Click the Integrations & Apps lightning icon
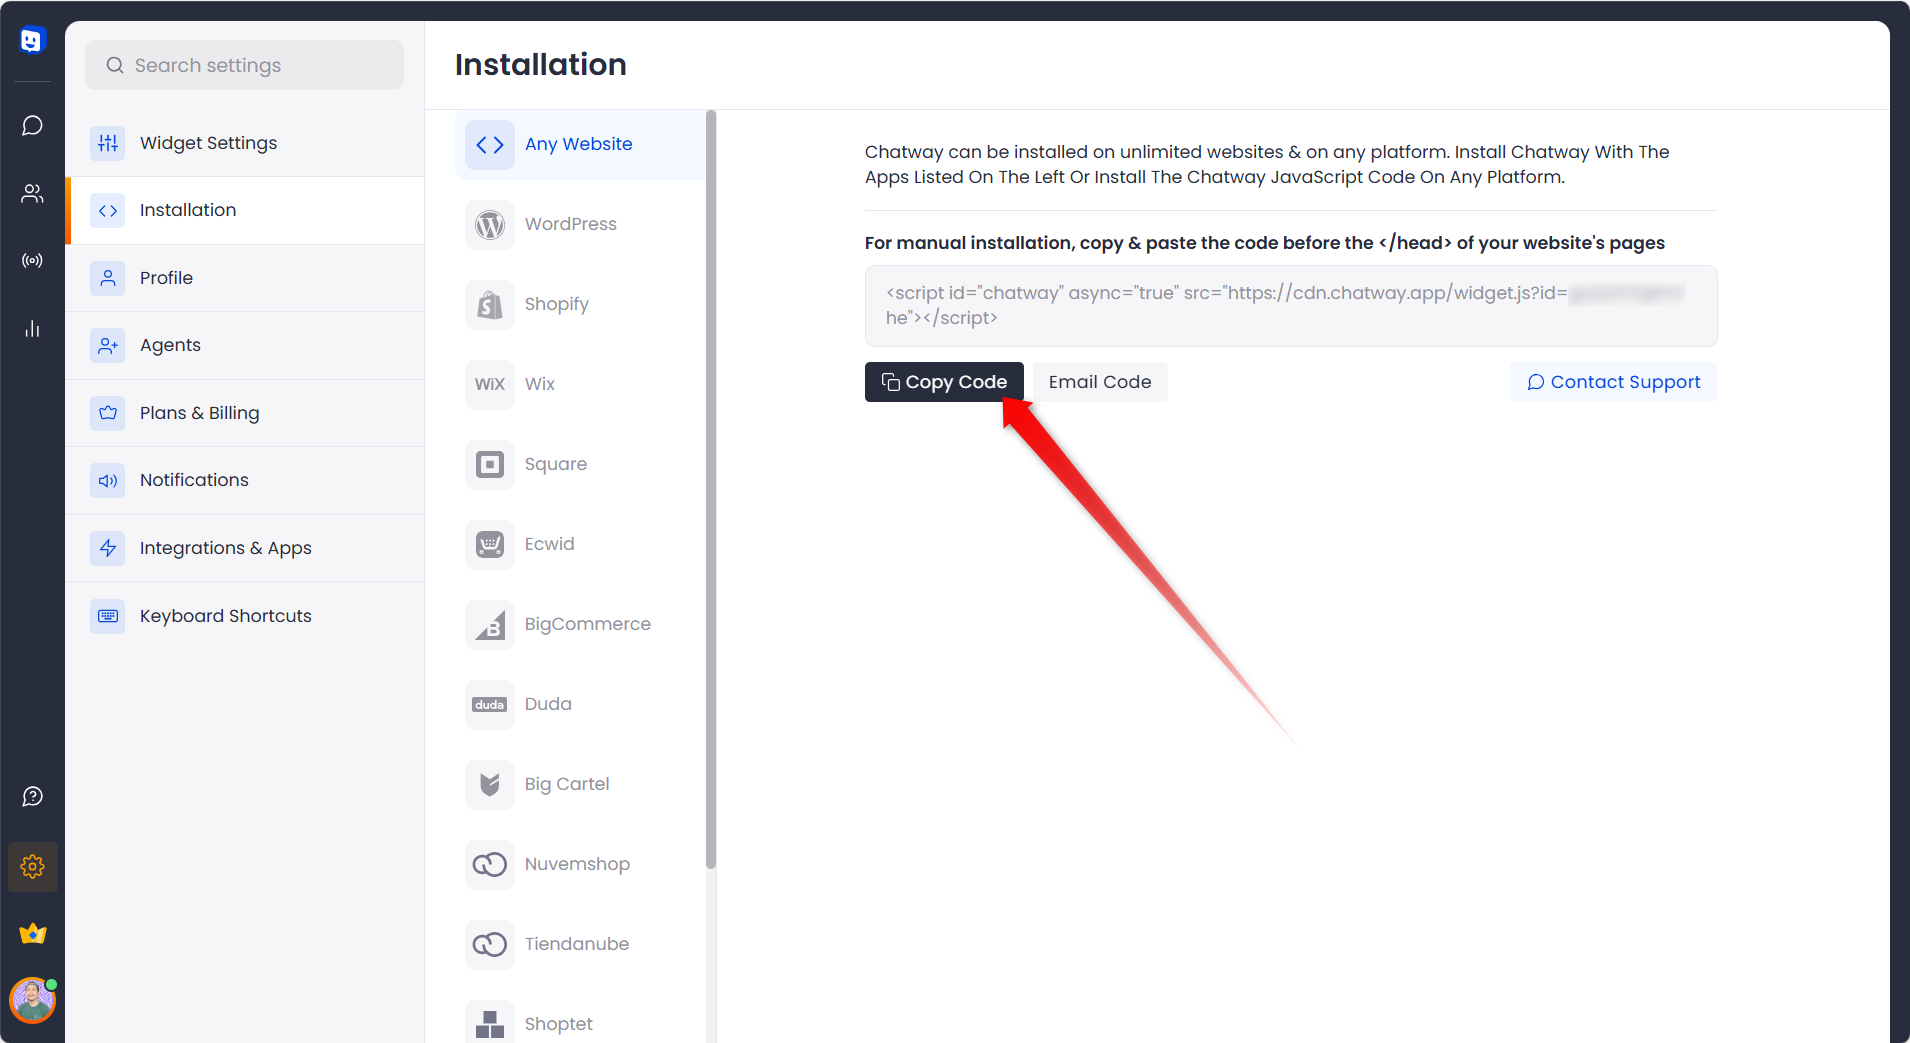 tap(108, 548)
